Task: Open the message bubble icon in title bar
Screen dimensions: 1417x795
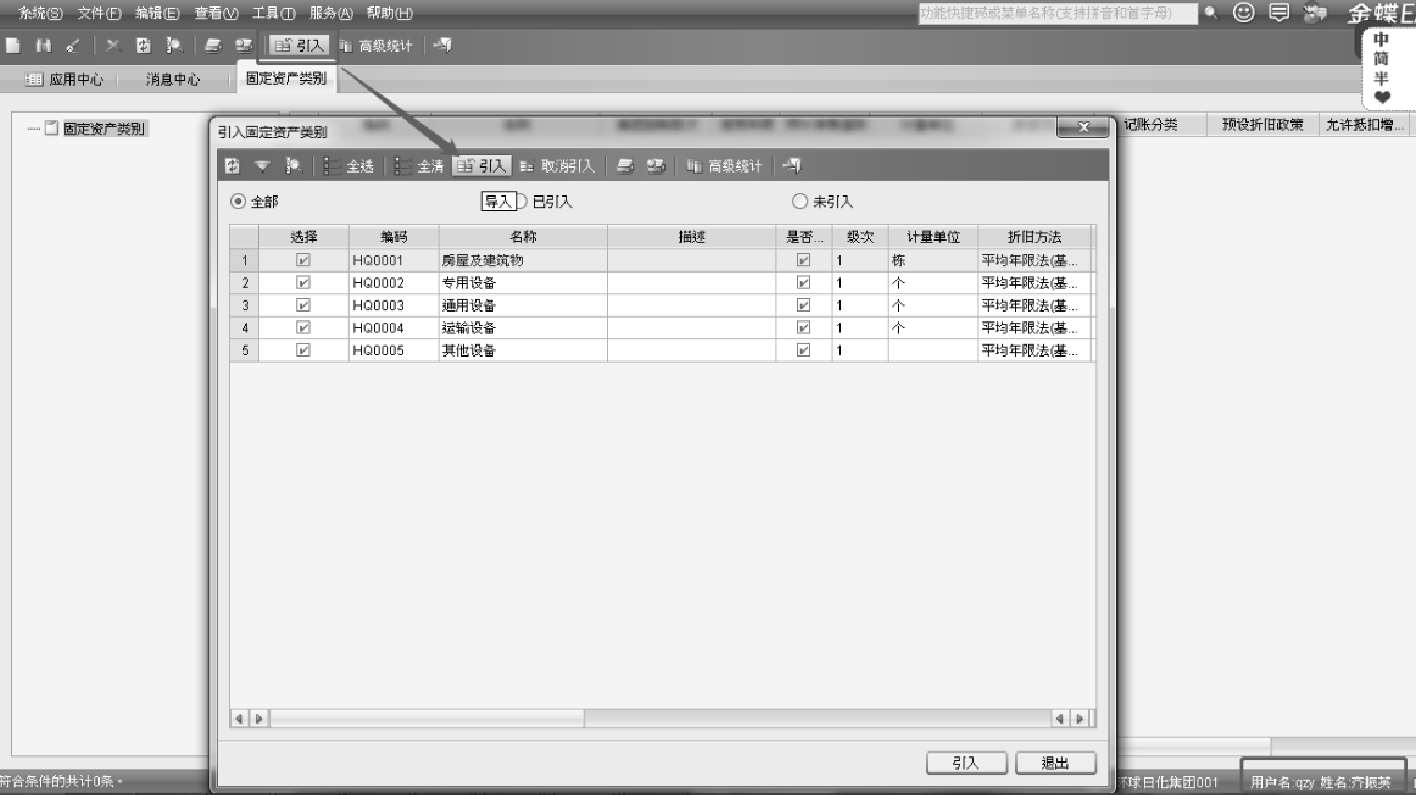Action: click(x=1279, y=13)
